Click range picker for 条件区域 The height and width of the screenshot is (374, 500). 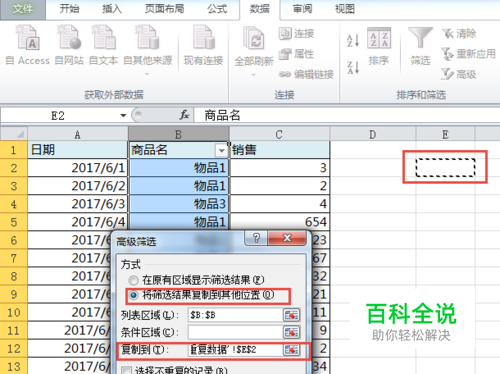point(291,332)
